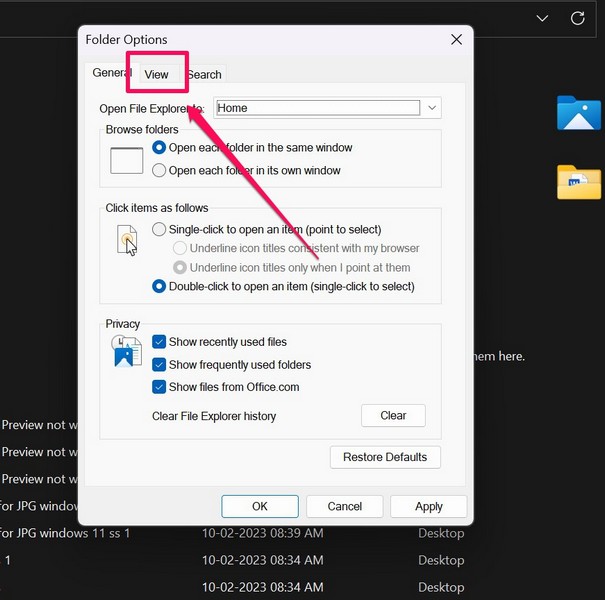
Task: Click the Pictures folder icon
Action: [578, 114]
